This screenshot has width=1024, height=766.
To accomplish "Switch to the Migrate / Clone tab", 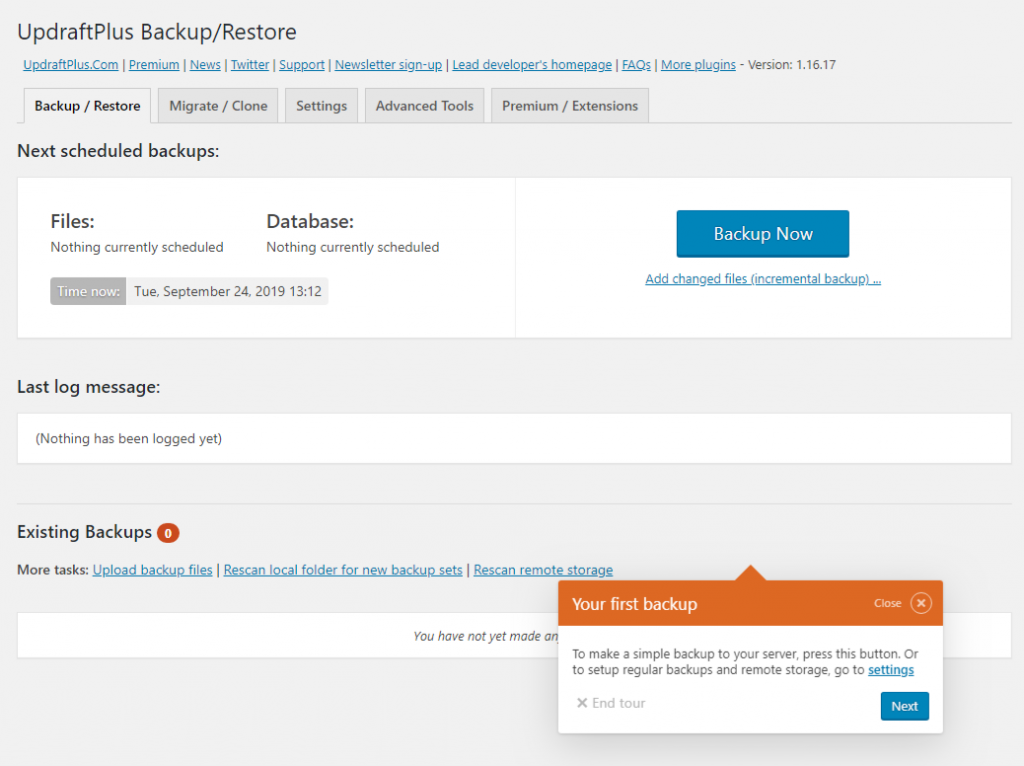I will [218, 106].
